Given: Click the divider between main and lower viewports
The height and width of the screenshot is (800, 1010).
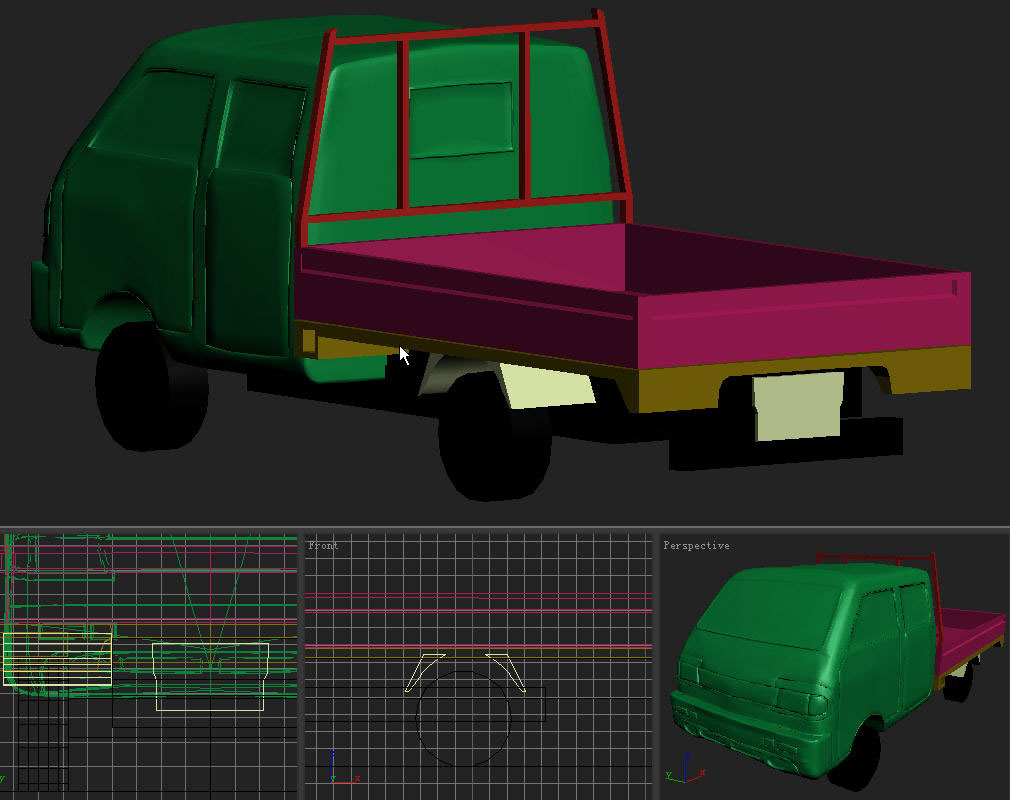Looking at the screenshot, I should (x=505, y=527).
